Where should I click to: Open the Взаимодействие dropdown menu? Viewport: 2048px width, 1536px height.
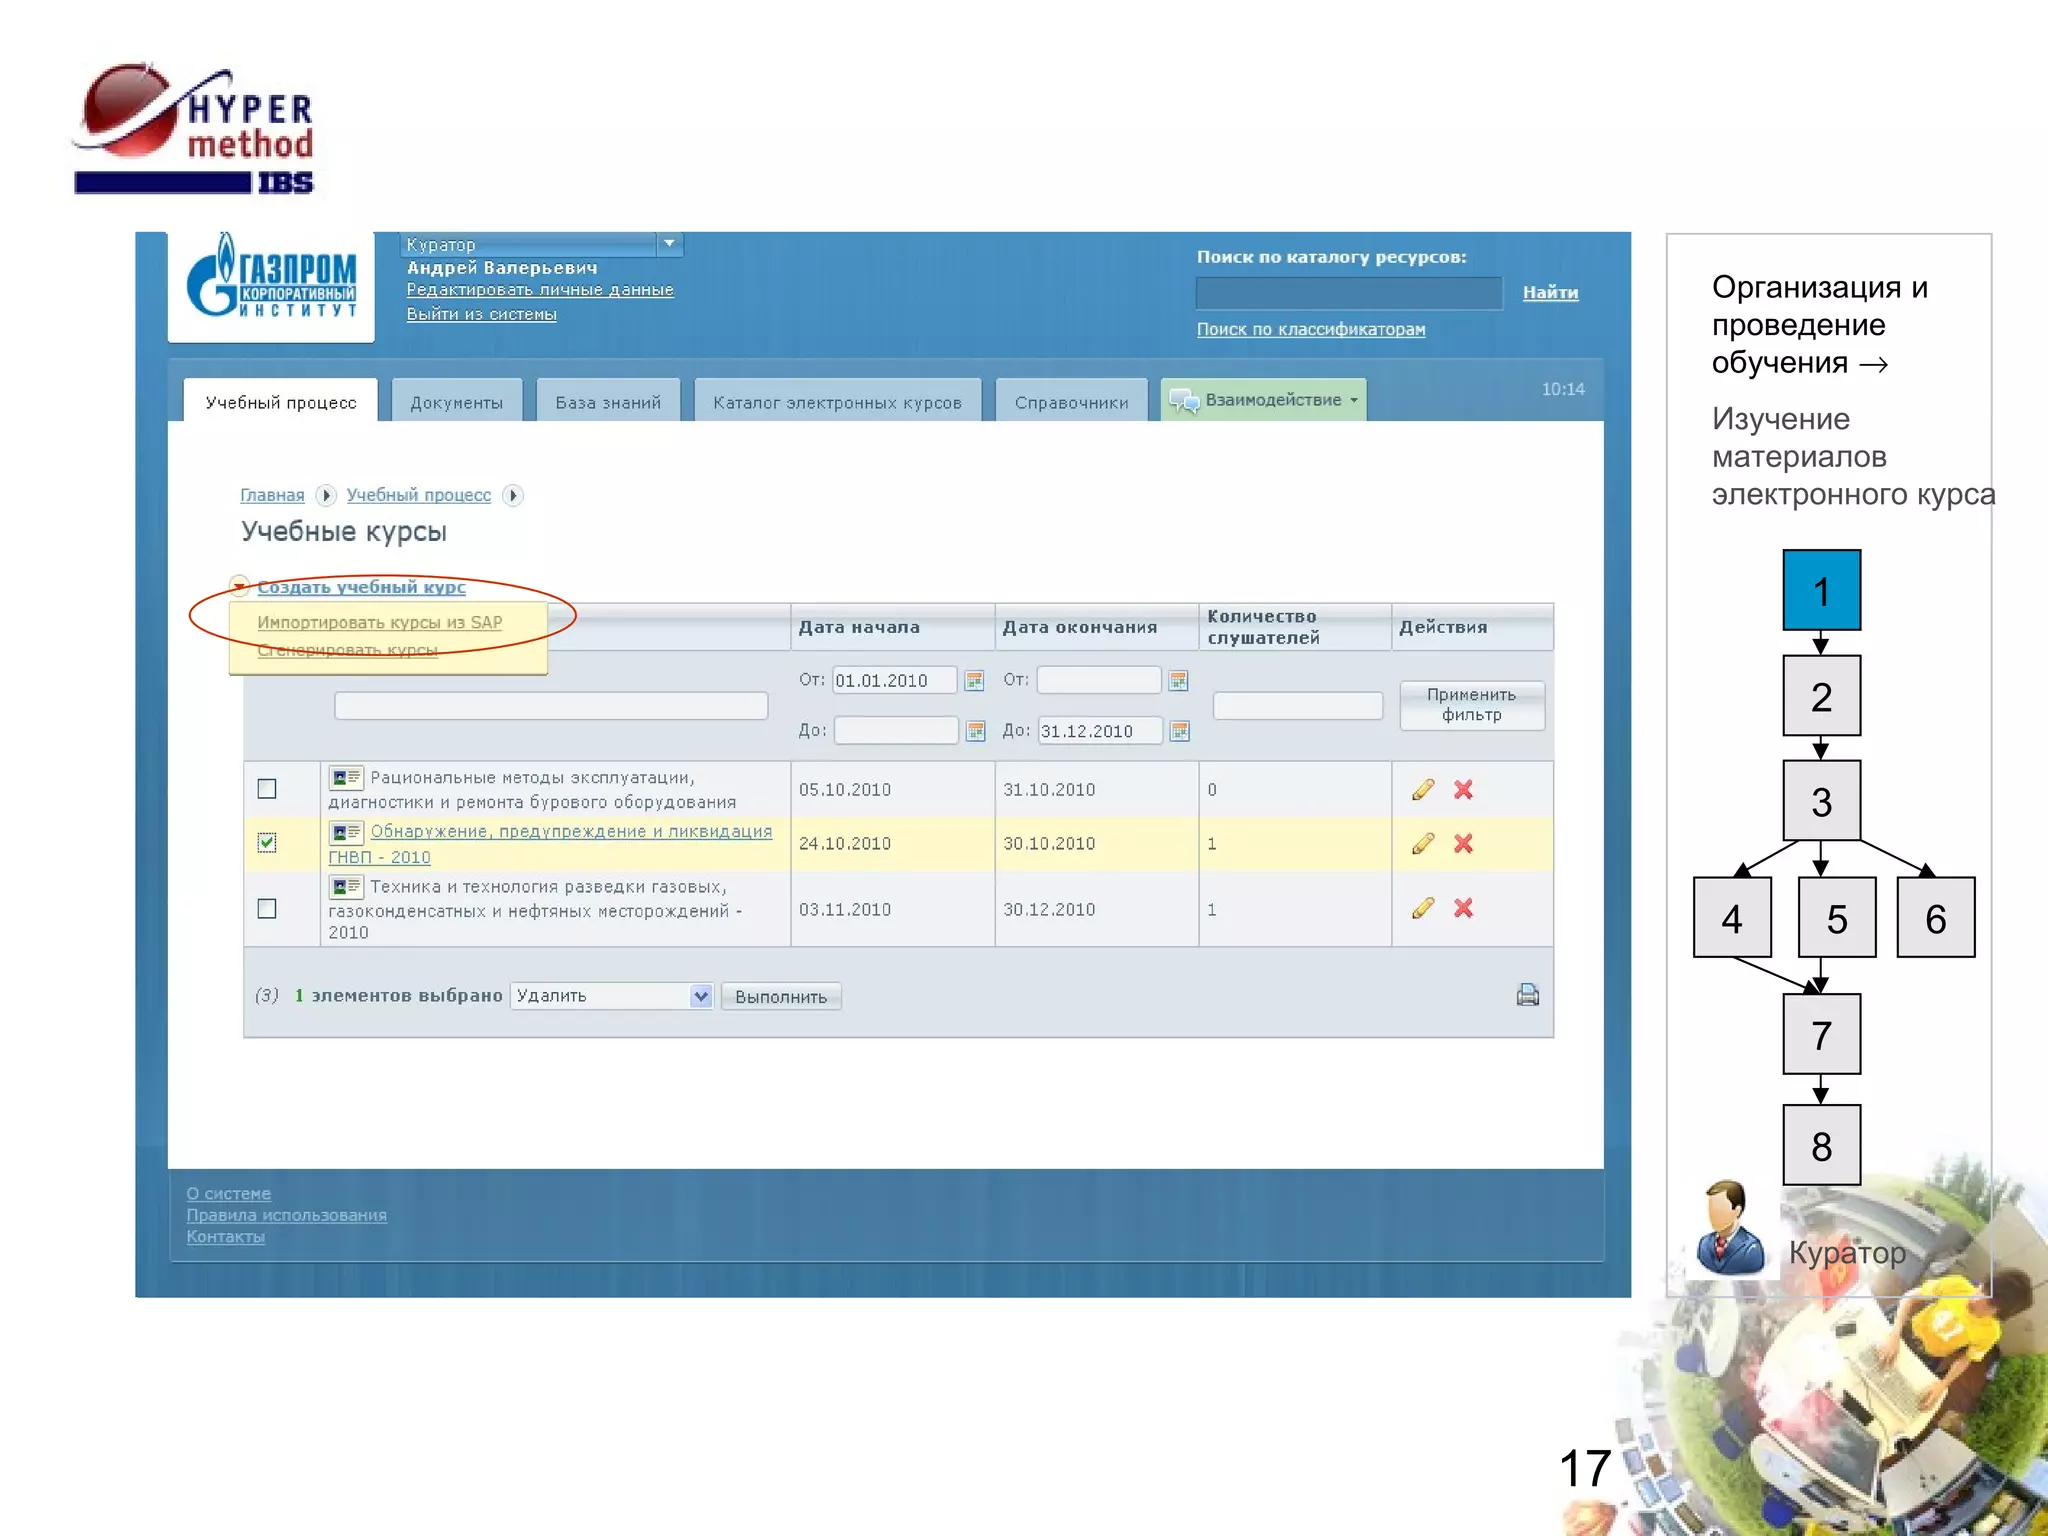1265,400
